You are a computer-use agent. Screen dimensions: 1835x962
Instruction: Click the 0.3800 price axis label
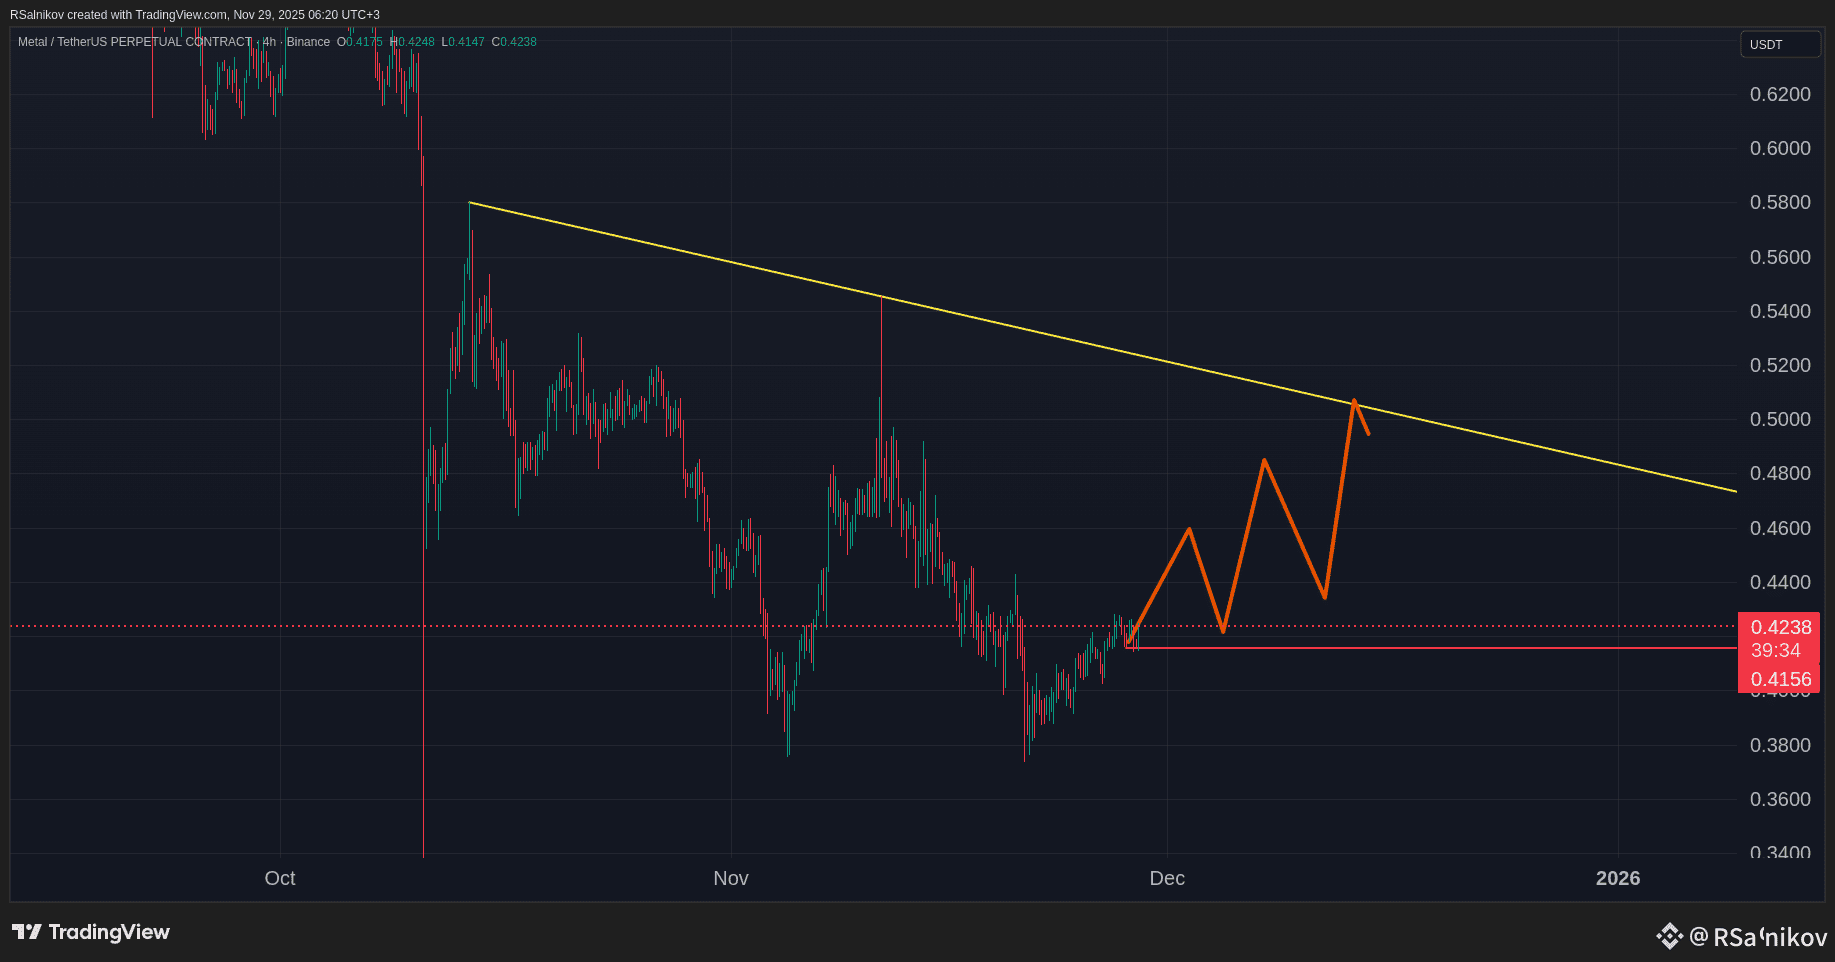coord(1780,745)
